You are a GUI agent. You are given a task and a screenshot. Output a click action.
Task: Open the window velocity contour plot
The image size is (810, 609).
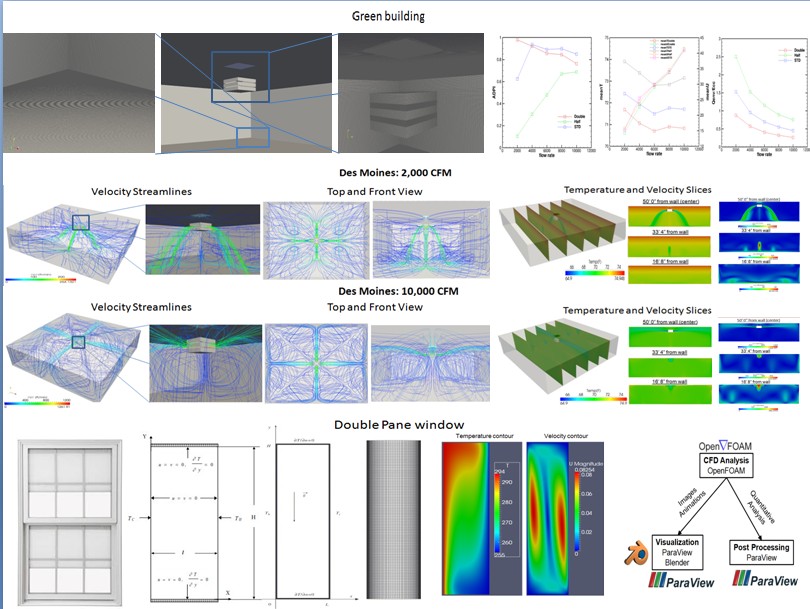coord(565,519)
